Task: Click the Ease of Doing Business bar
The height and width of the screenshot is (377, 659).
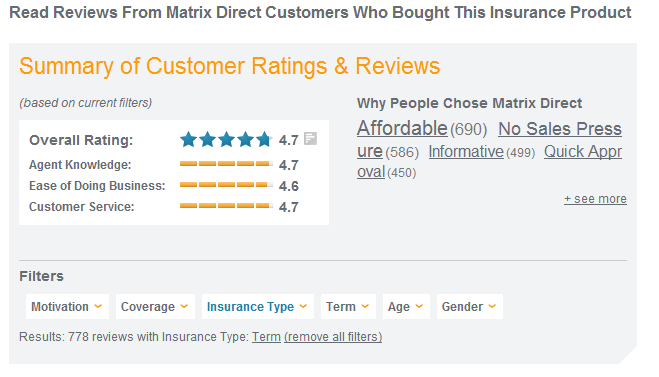Action: click(x=226, y=185)
